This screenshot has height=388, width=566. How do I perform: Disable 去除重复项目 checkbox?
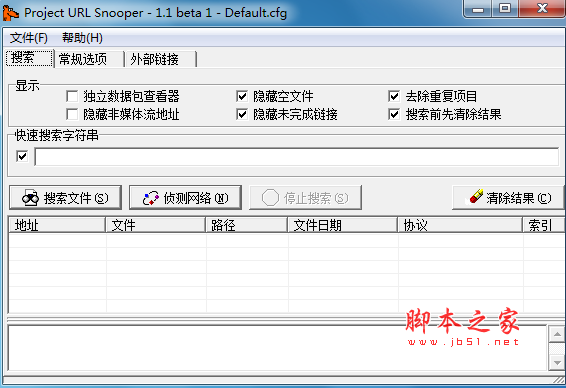394,96
